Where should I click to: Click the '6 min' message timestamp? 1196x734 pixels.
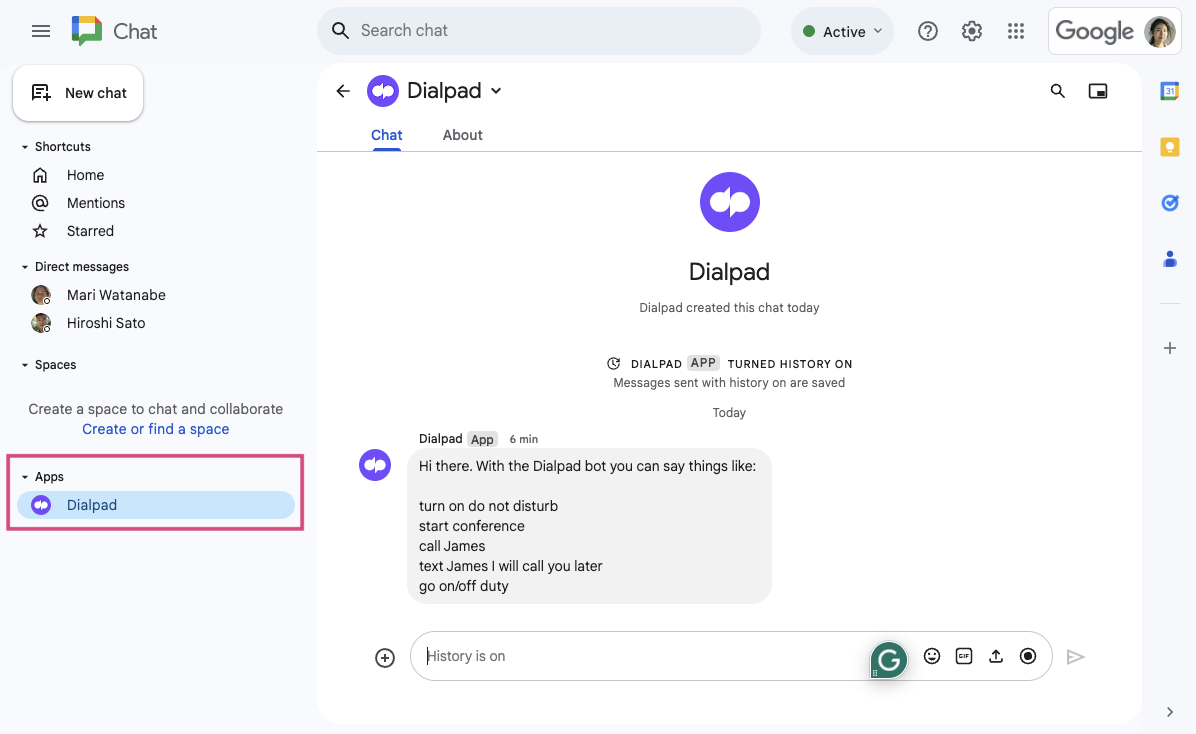pyautogui.click(x=523, y=439)
